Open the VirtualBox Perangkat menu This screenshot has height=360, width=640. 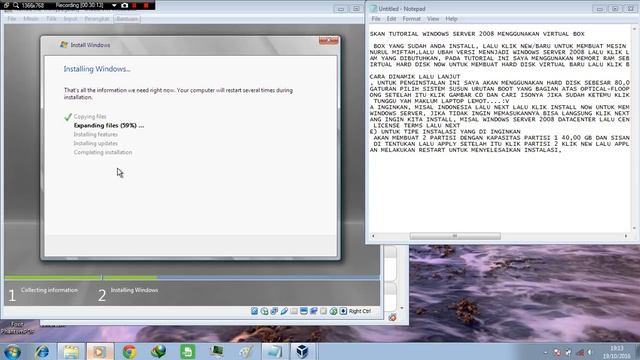[97, 19]
